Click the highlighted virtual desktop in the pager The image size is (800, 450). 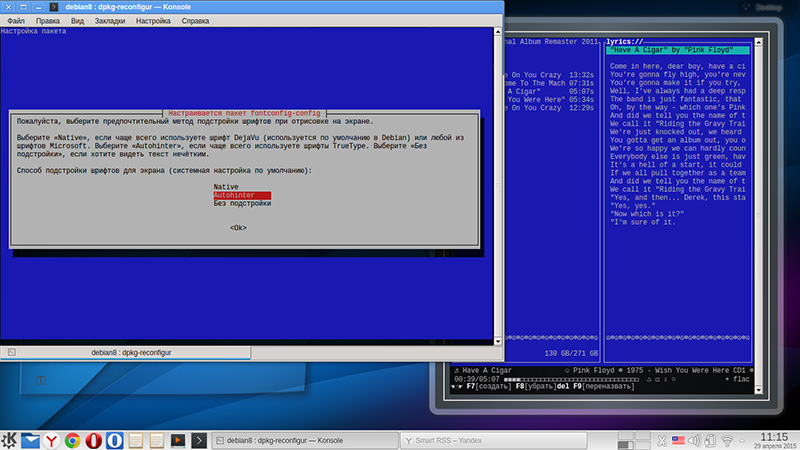pos(626,445)
